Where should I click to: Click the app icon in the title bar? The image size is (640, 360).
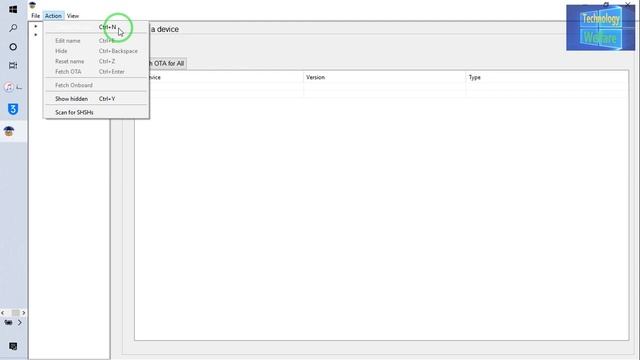(x=33, y=5)
